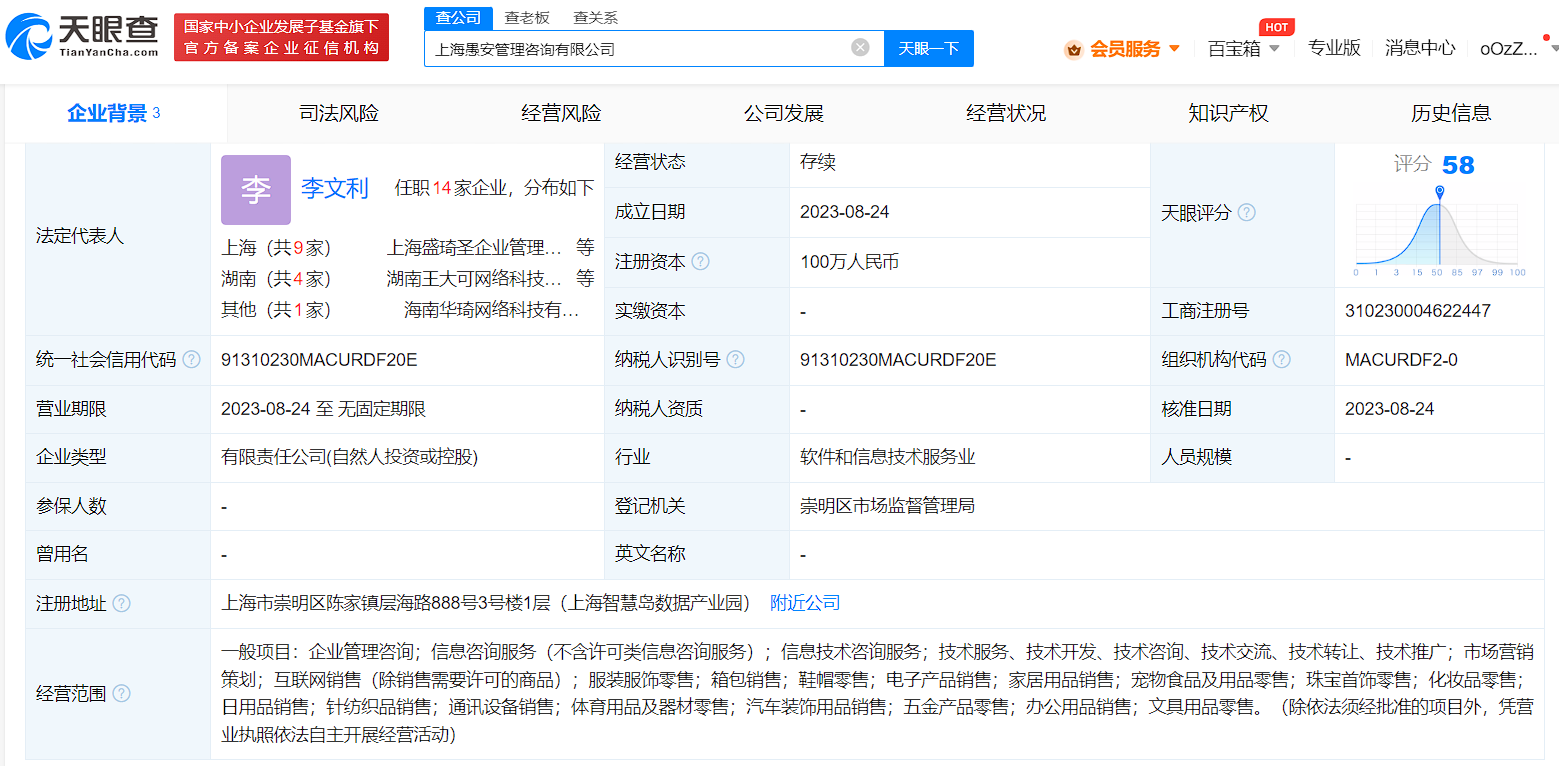Open the 专业版 link
1559x766 pixels.
[x=1334, y=48]
